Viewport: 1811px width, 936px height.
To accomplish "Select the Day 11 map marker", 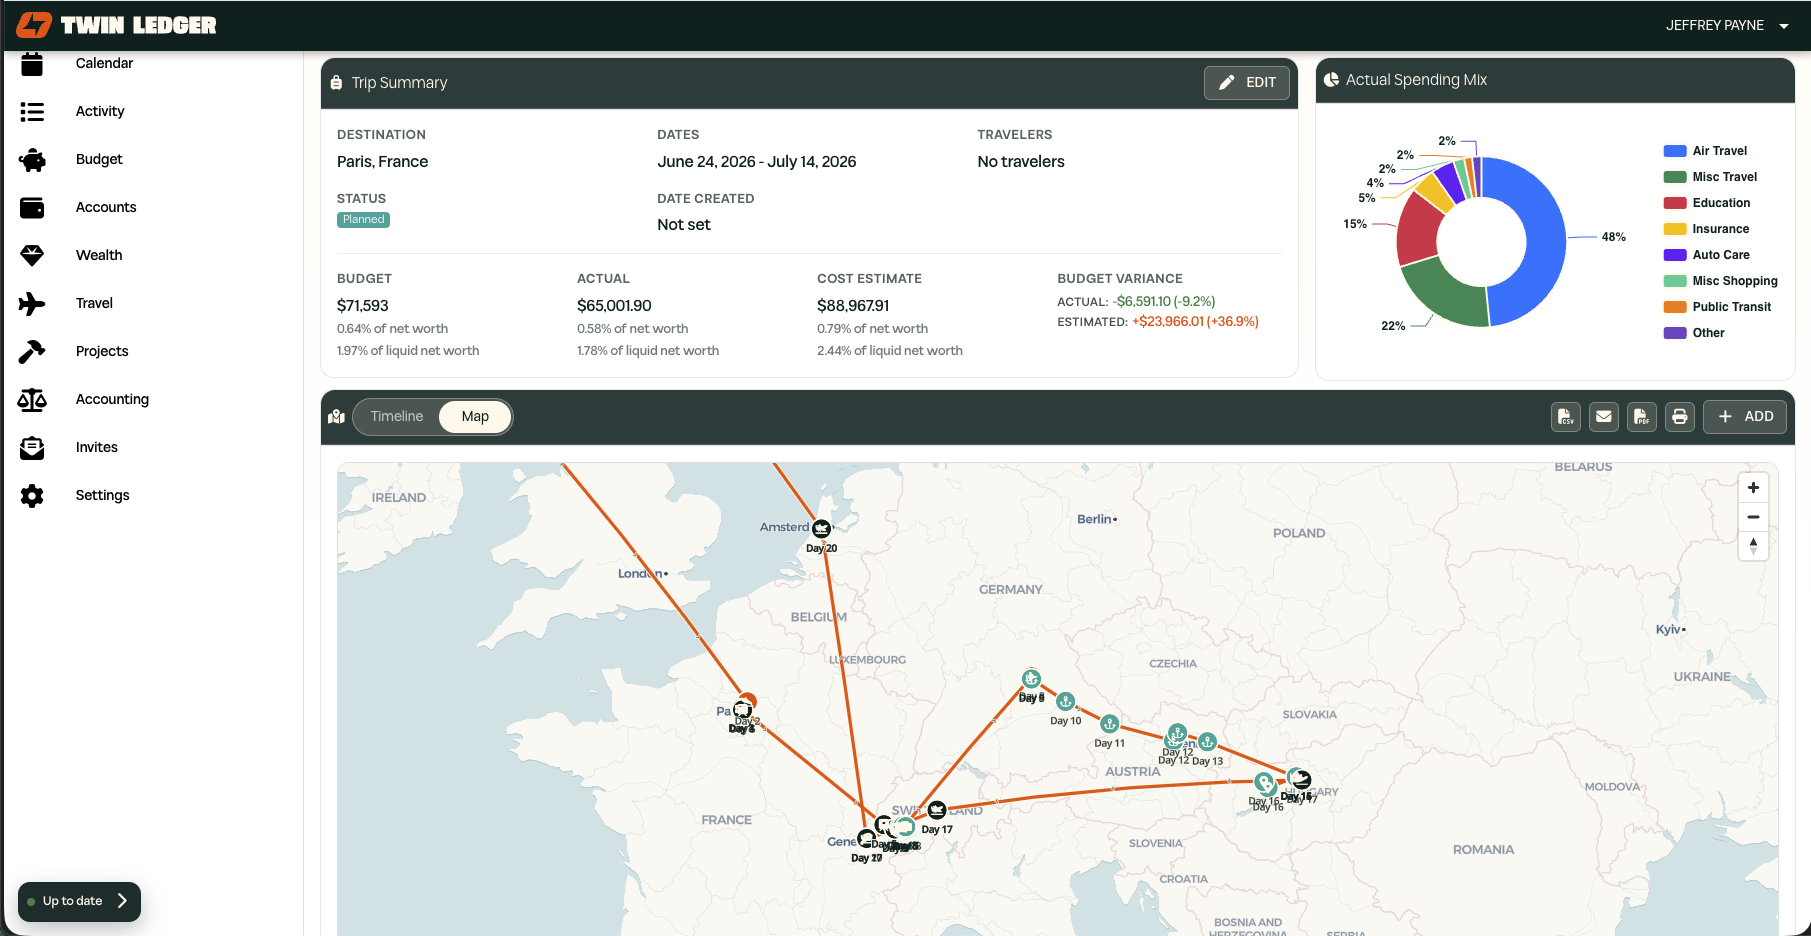I will 1110,724.
